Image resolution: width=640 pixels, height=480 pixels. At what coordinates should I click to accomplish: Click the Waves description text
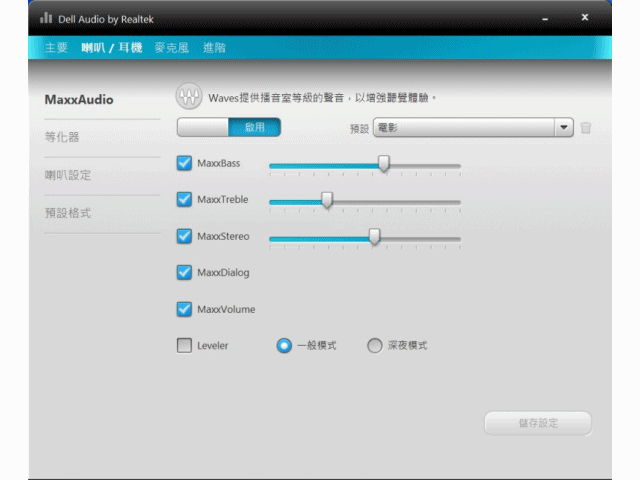322,98
